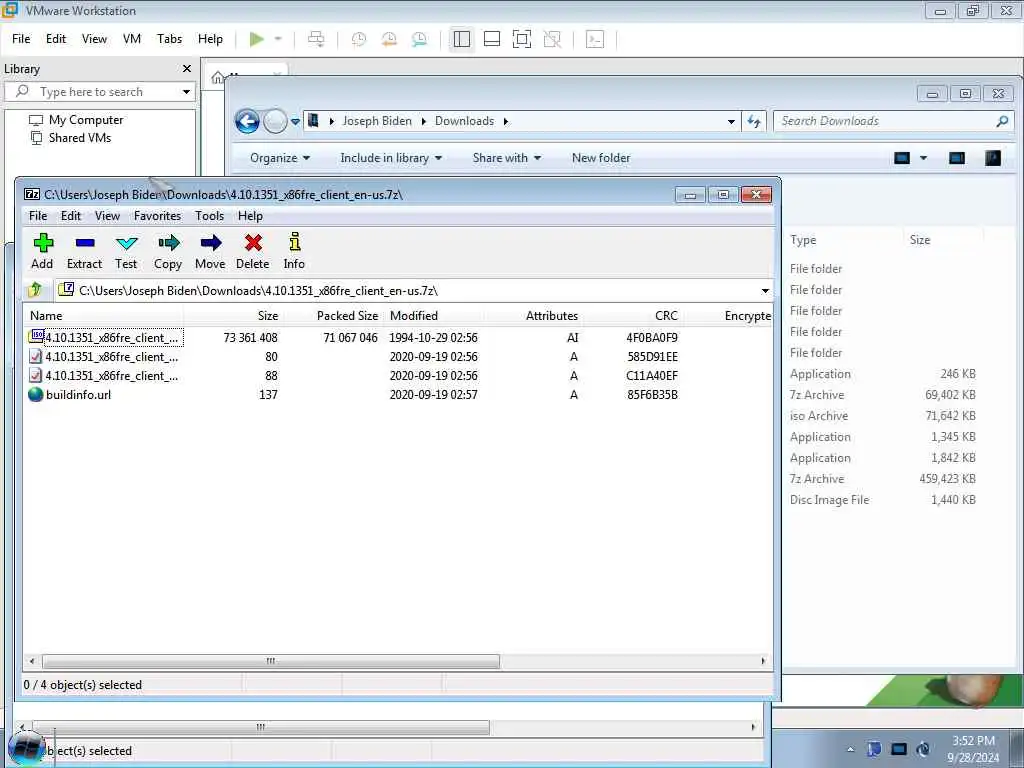Click the Search Downloads field
The image size is (1024, 768).
point(893,121)
